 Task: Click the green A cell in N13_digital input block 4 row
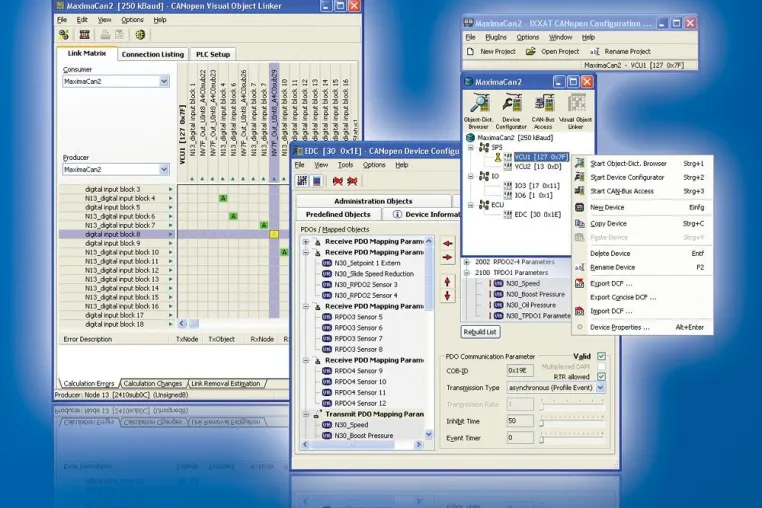(x=223, y=198)
